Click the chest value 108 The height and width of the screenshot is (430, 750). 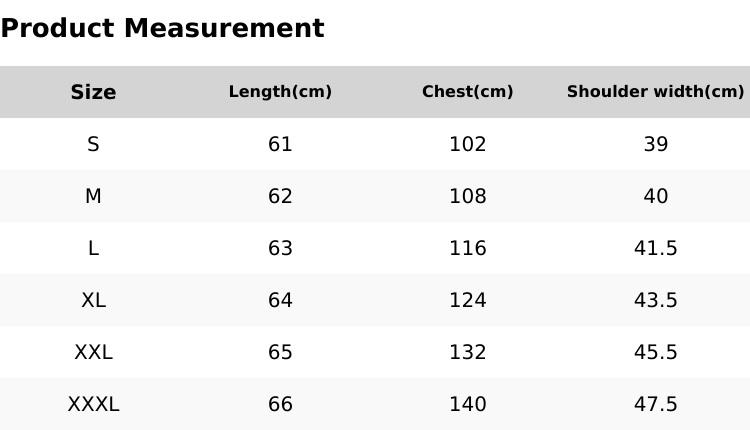coord(467,196)
